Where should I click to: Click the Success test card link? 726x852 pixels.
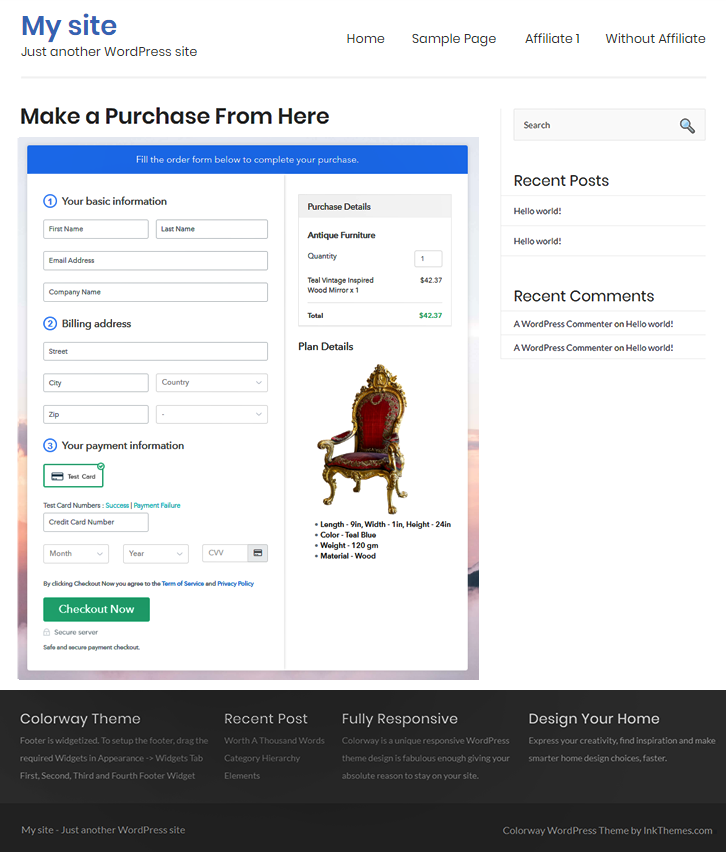(117, 505)
